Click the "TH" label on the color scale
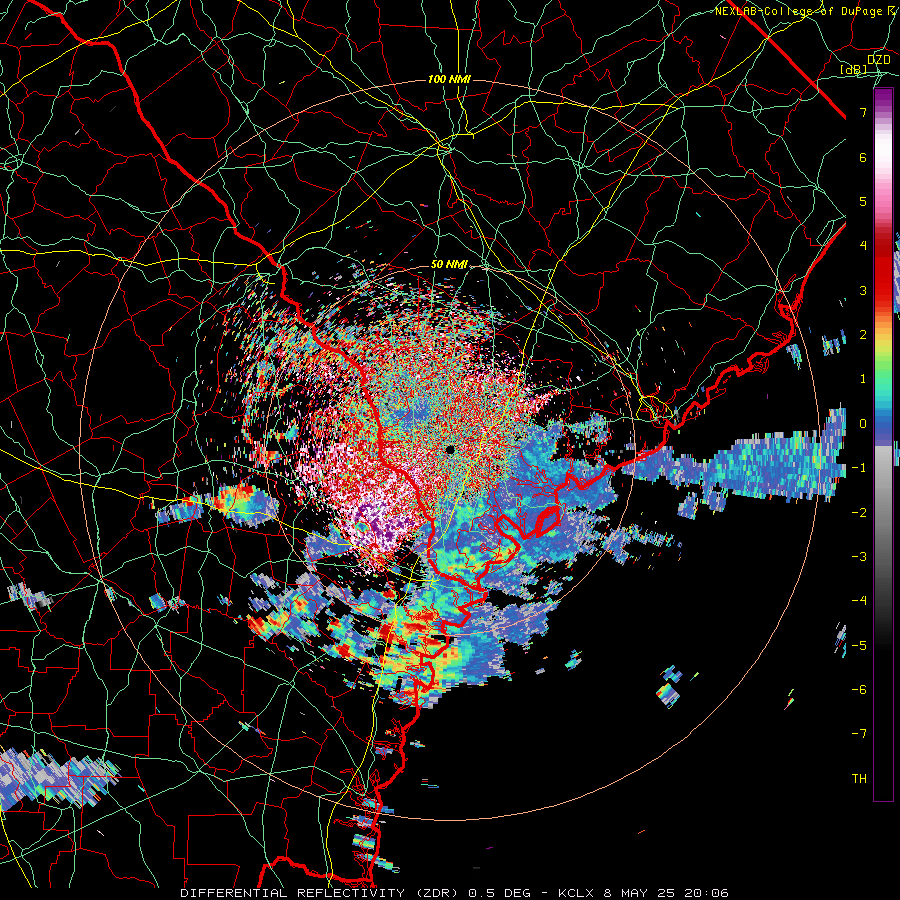 coord(859,778)
